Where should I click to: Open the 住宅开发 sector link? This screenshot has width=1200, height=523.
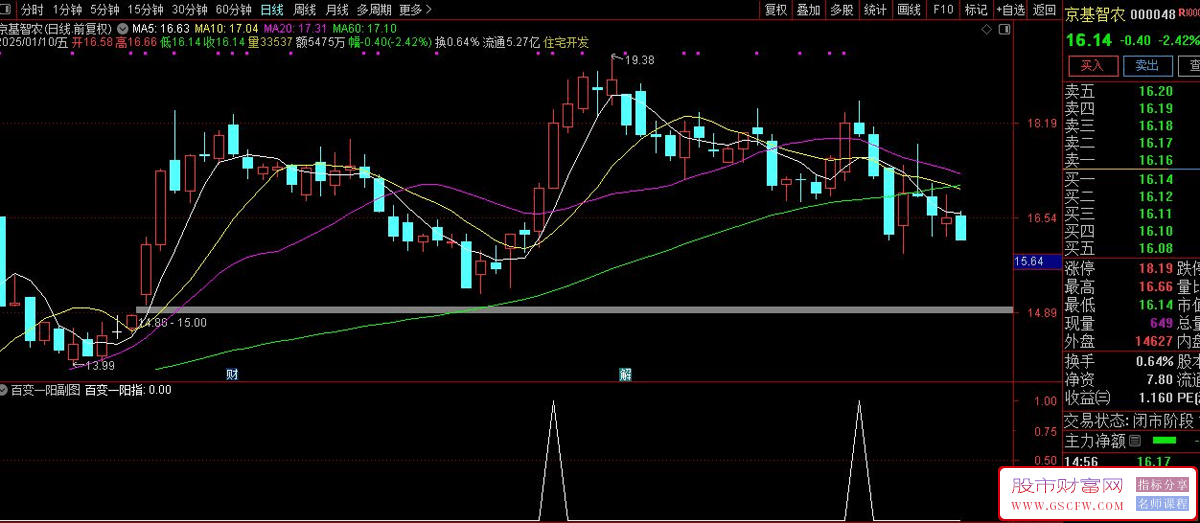point(566,43)
